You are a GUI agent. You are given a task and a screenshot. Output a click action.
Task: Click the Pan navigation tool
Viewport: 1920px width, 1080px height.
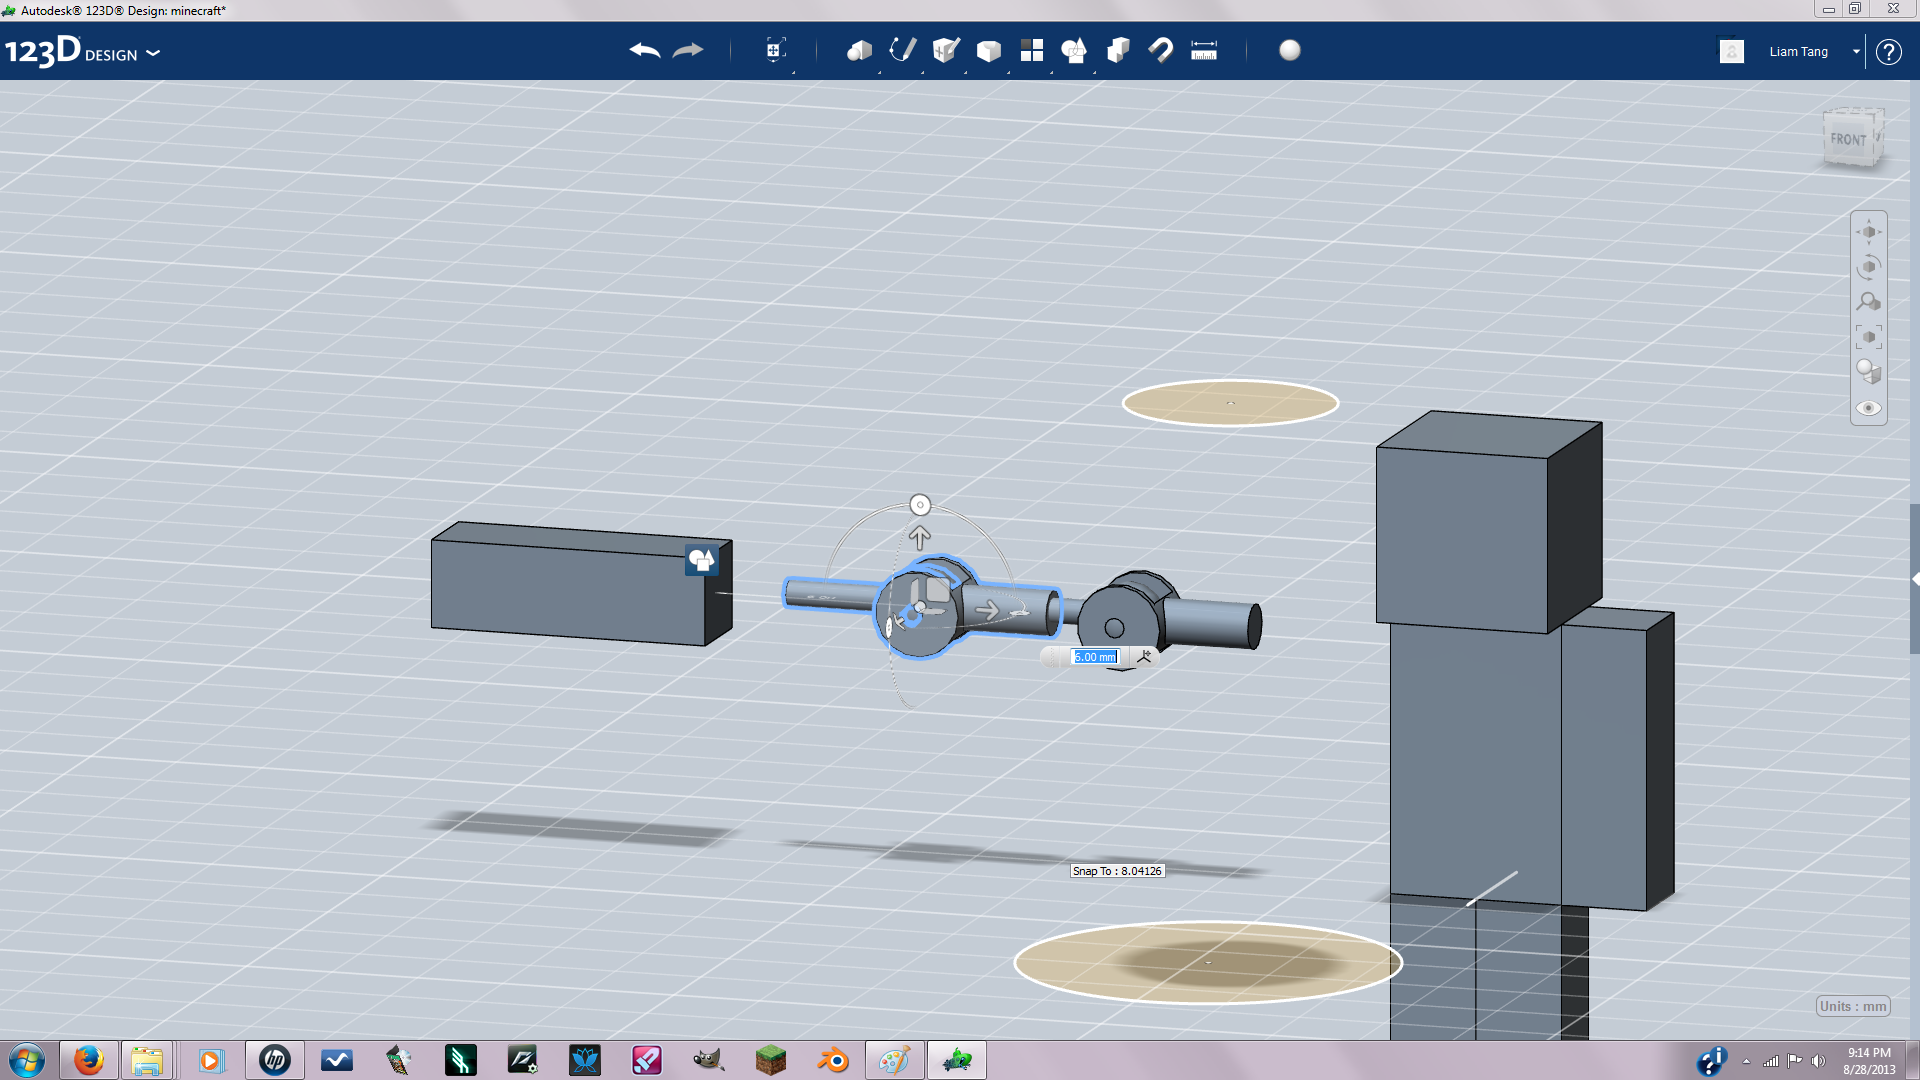[x=1868, y=232]
